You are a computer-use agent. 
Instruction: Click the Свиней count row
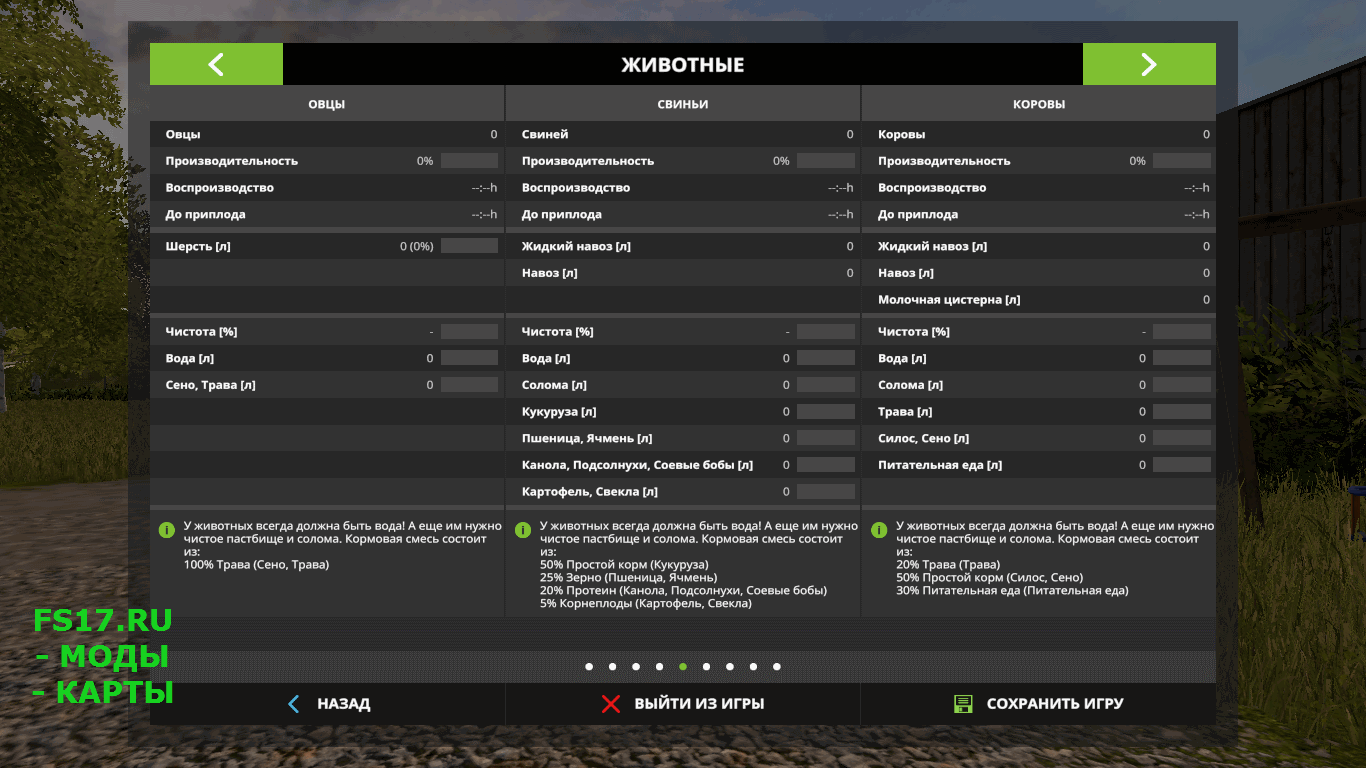(x=683, y=134)
